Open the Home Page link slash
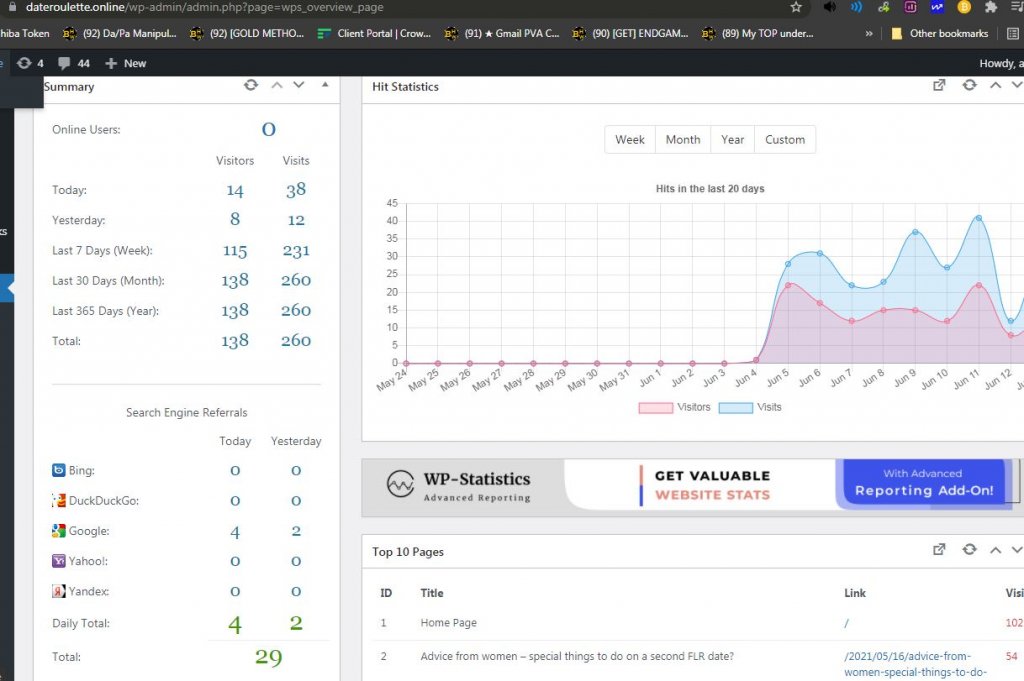Image resolution: width=1024 pixels, height=681 pixels. point(846,623)
